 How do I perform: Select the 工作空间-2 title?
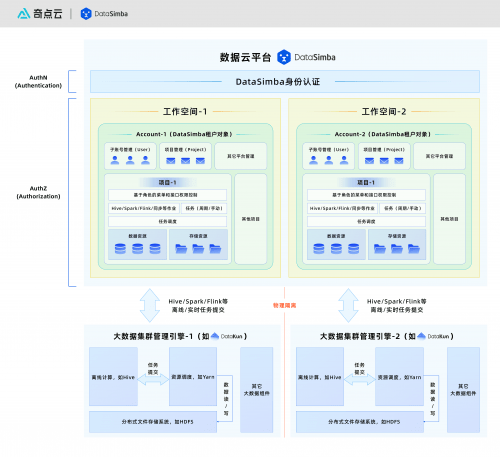[384, 111]
